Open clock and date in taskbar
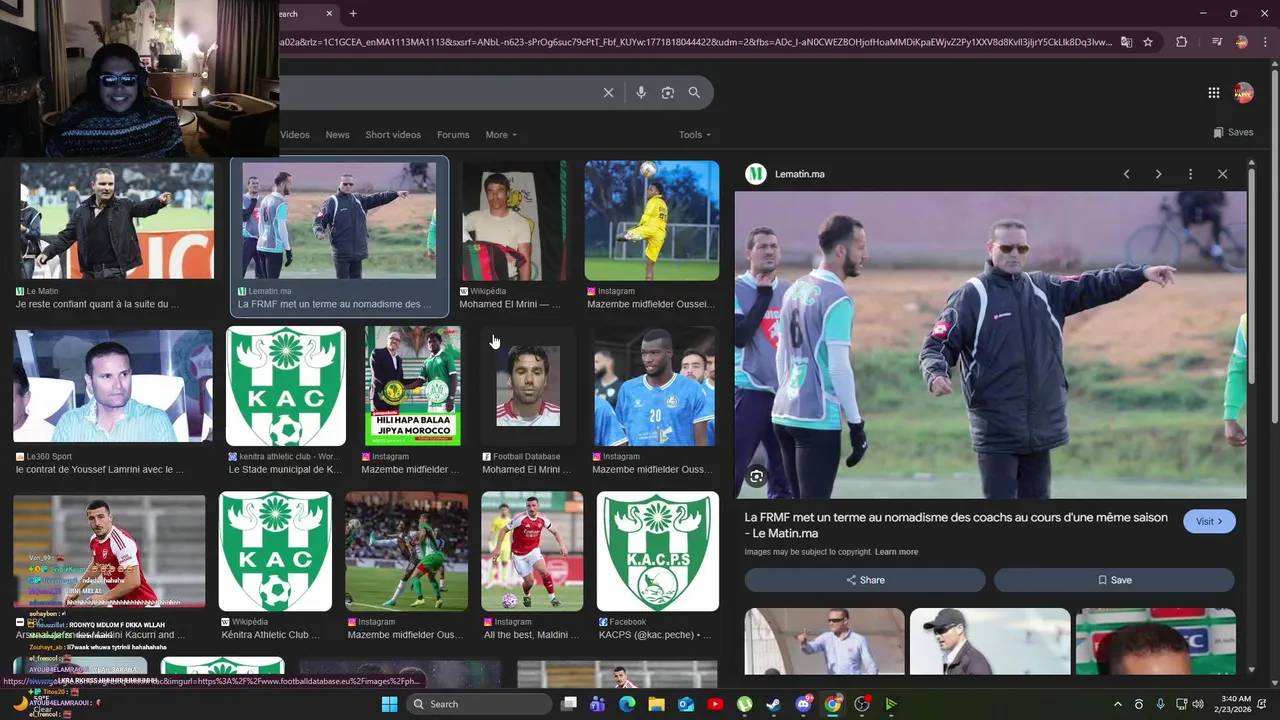The image size is (1280, 720). [1238, 704]
